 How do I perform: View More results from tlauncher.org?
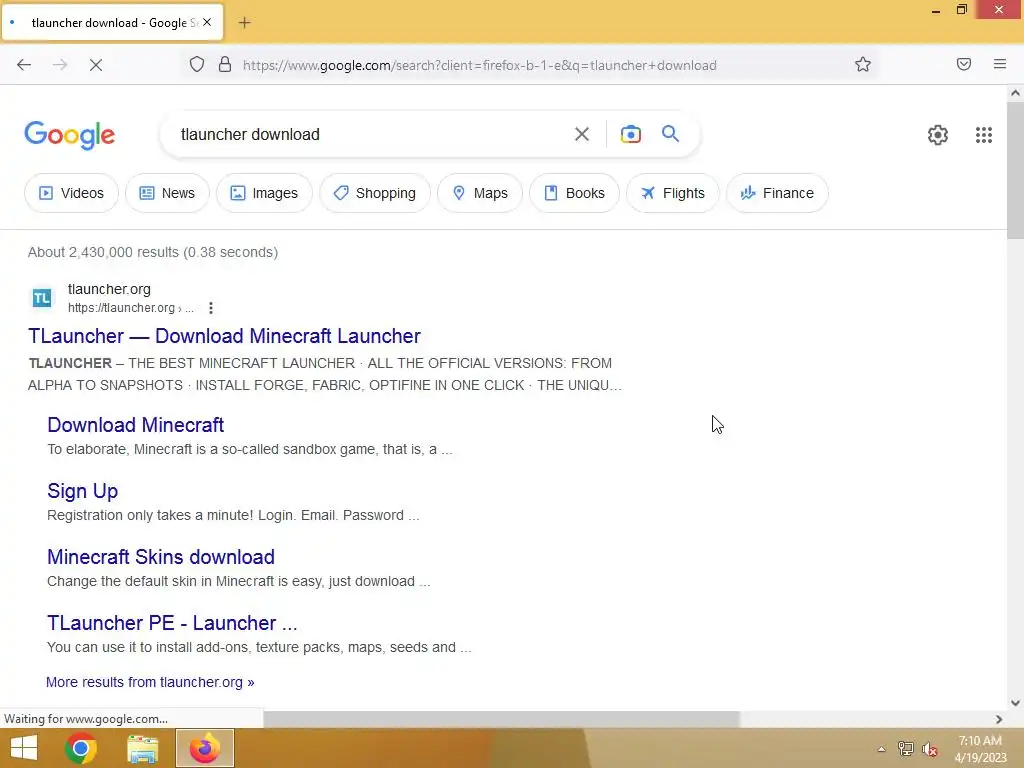point(150,682)
